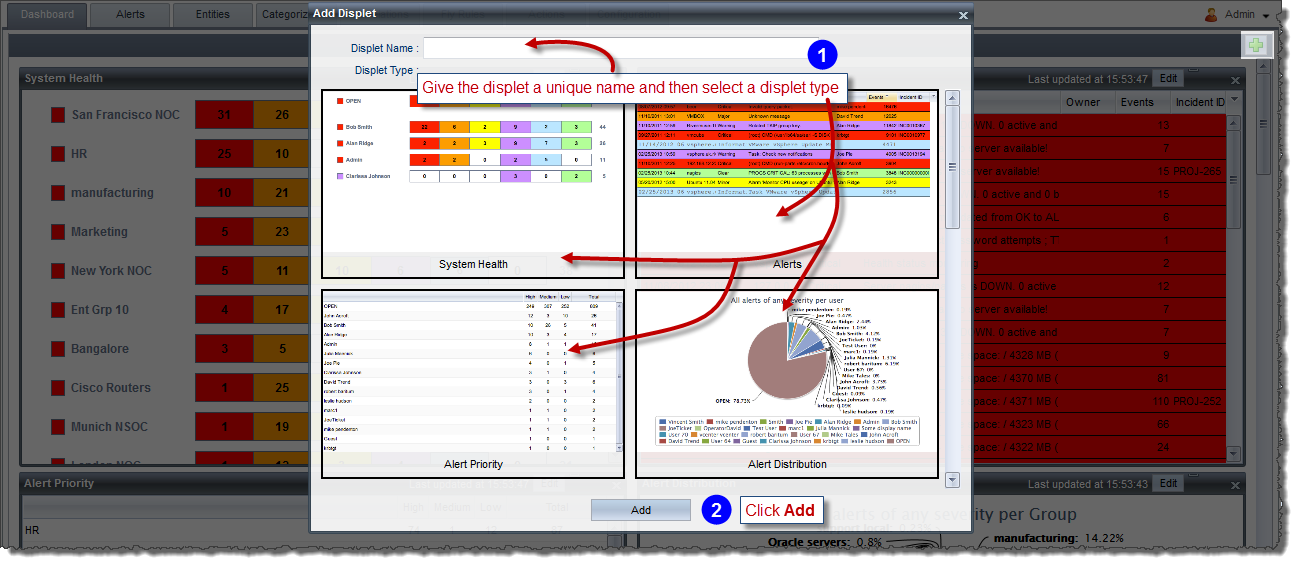Viewport: 1299px width, 566px height.
Task: Open the Alerts table column options arrow
Action: click(x=1233, y=99)
